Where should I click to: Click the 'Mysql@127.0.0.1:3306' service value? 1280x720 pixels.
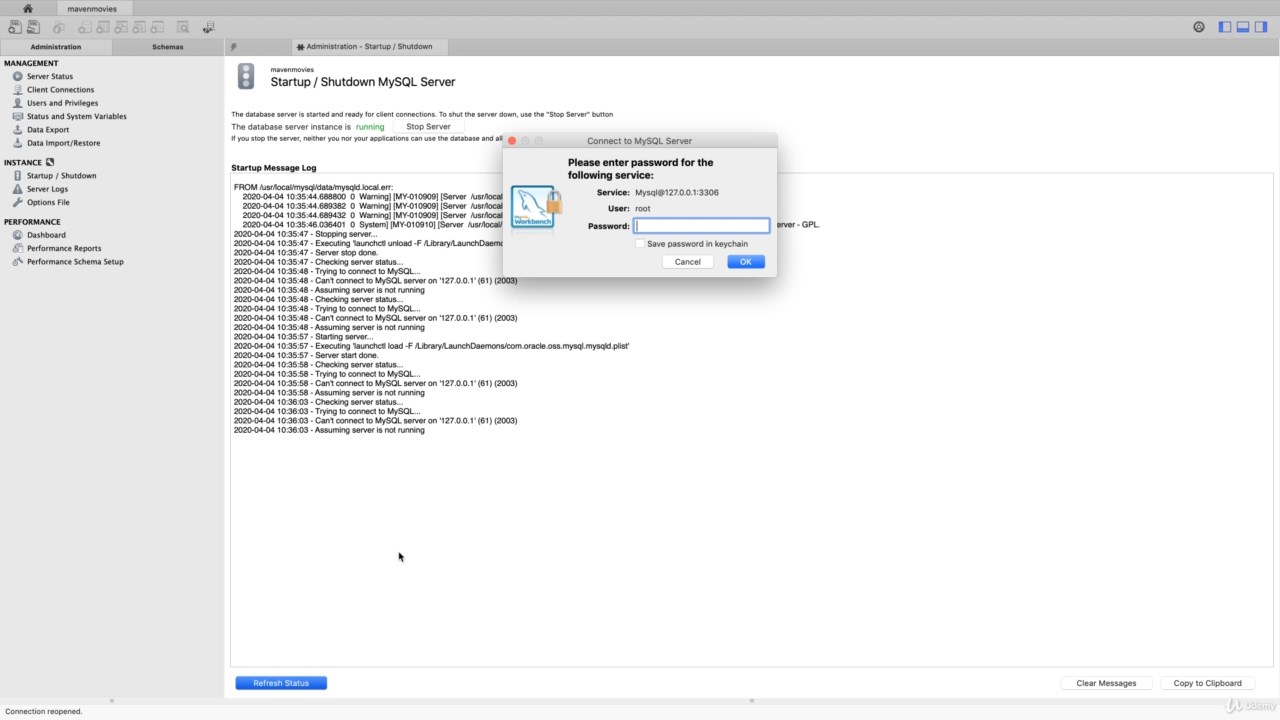677,193
